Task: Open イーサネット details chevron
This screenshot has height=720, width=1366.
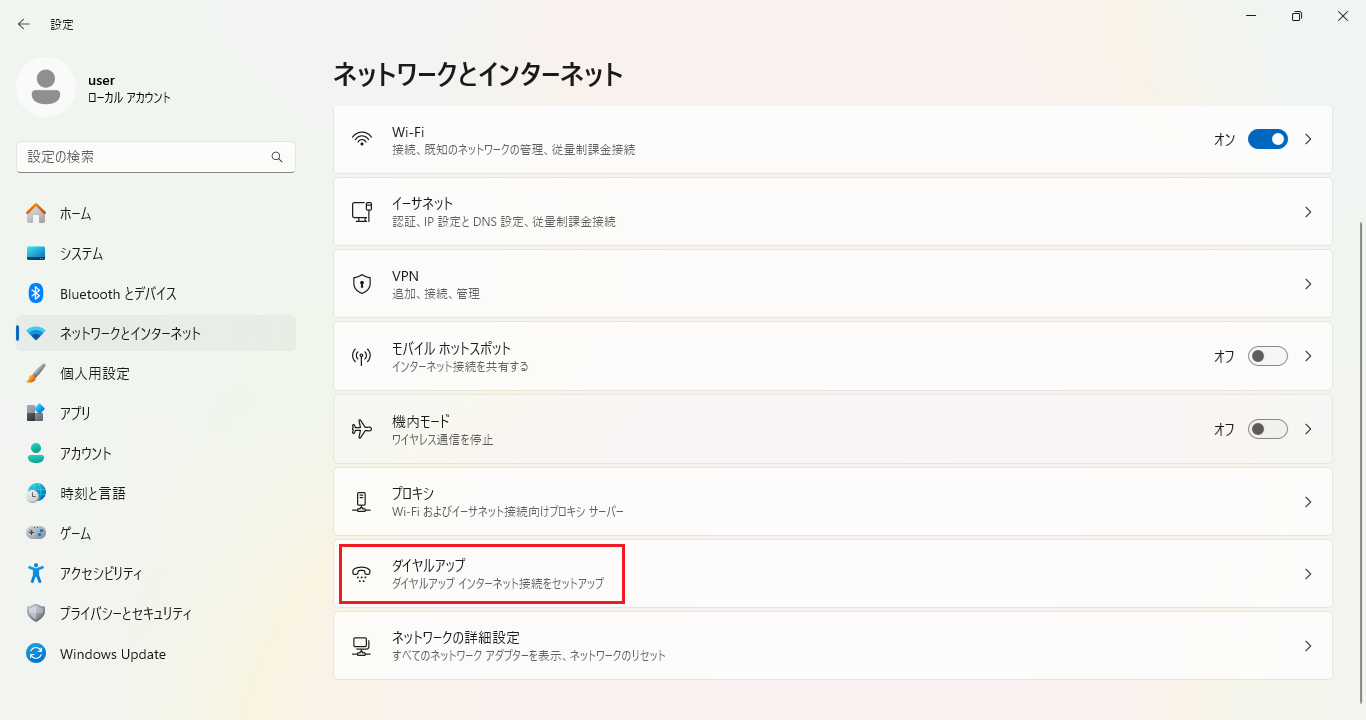Action: [x=1308, y=212]
